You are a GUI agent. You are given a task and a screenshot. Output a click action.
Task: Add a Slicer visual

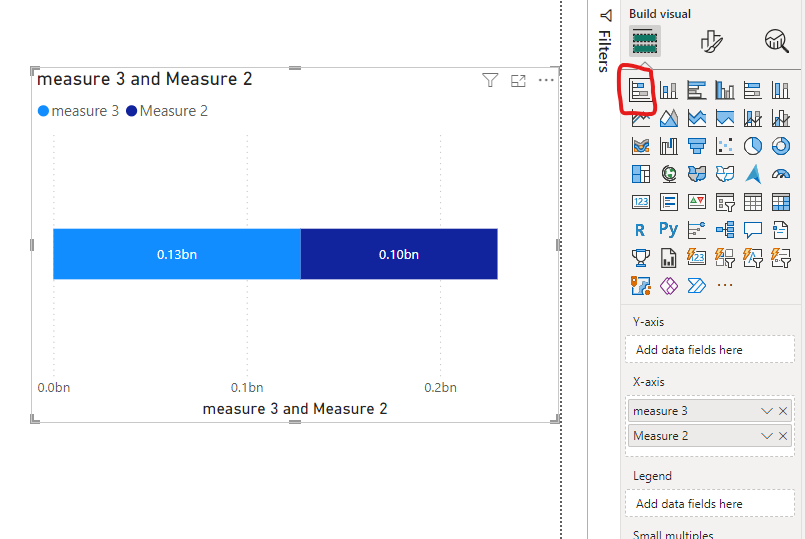click(x=724, y=202)
